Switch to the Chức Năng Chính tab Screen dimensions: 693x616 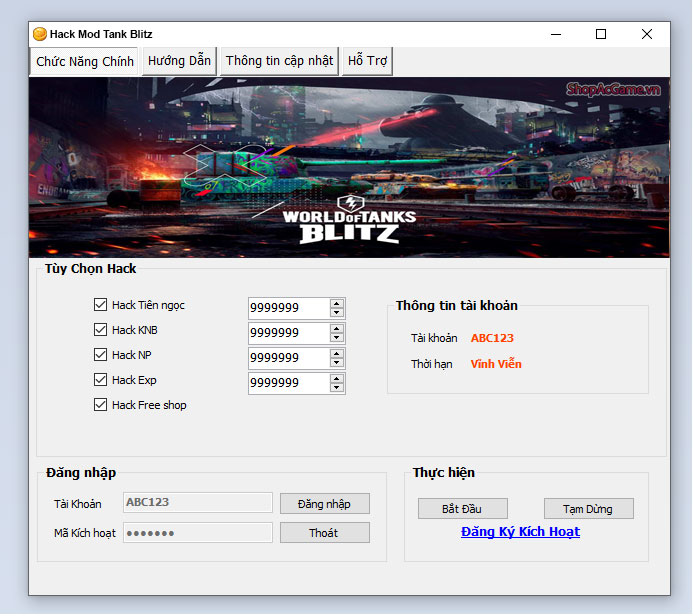pyautogui.click(x=85, y=61)
